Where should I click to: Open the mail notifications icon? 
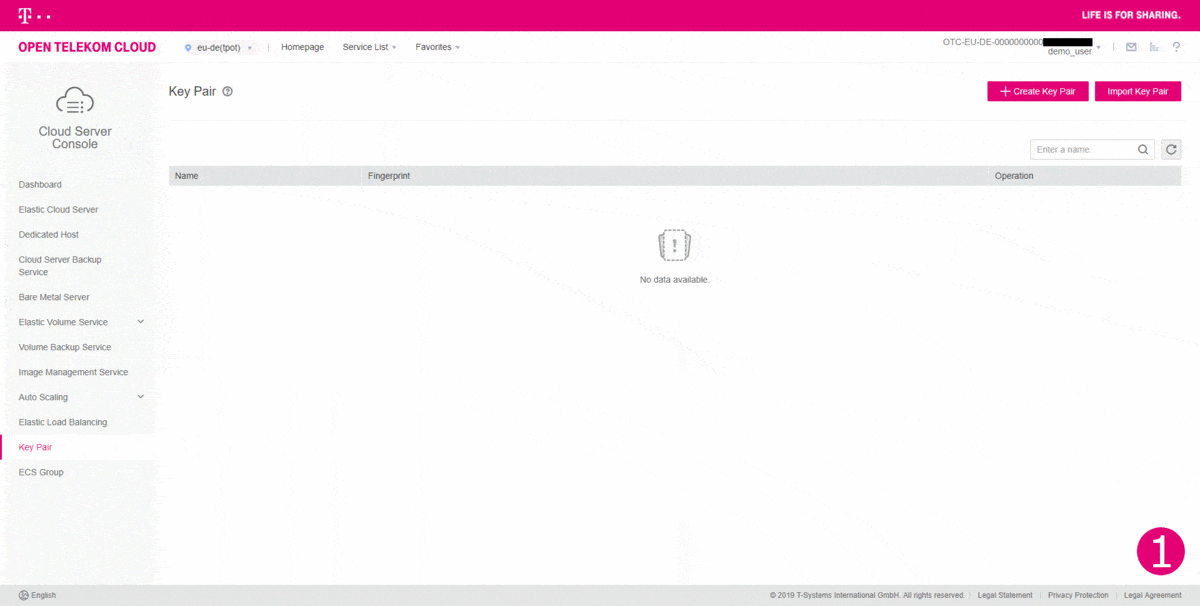pos(1131,46)
